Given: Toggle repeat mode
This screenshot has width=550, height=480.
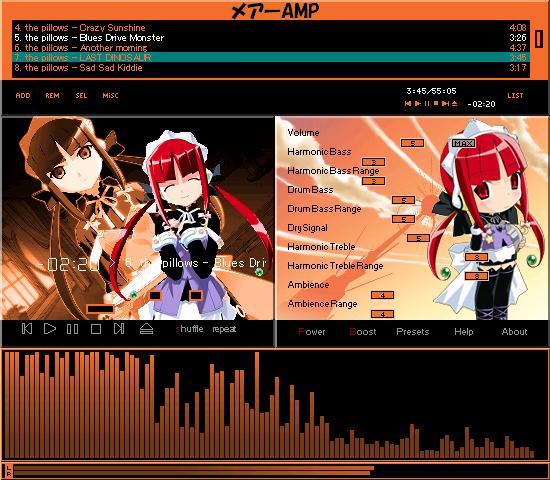Looking at the screenshot, I should pos(224,329).
